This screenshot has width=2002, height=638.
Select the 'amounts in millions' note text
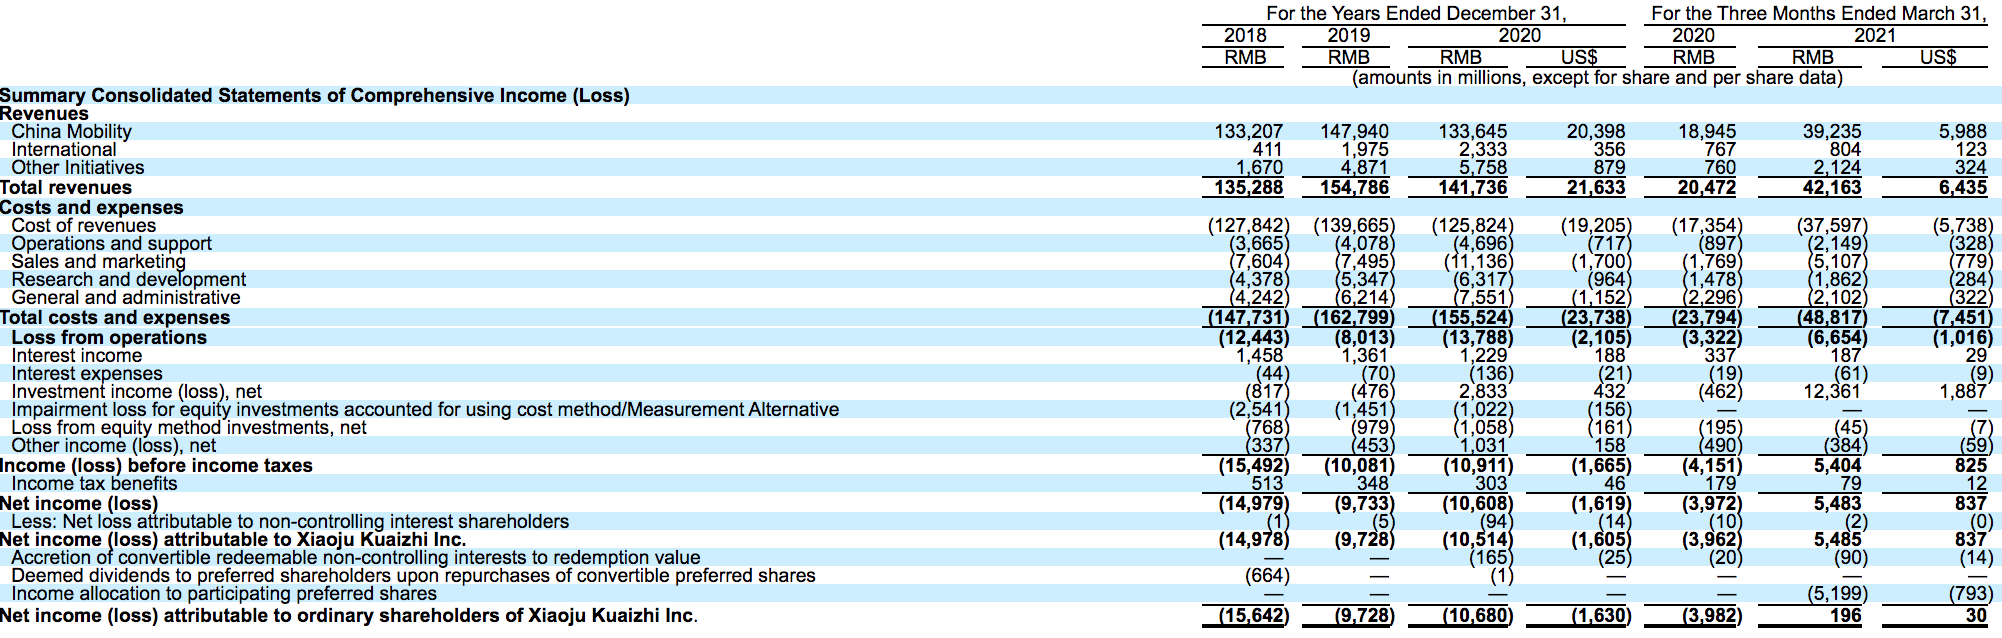point(1597,77)
